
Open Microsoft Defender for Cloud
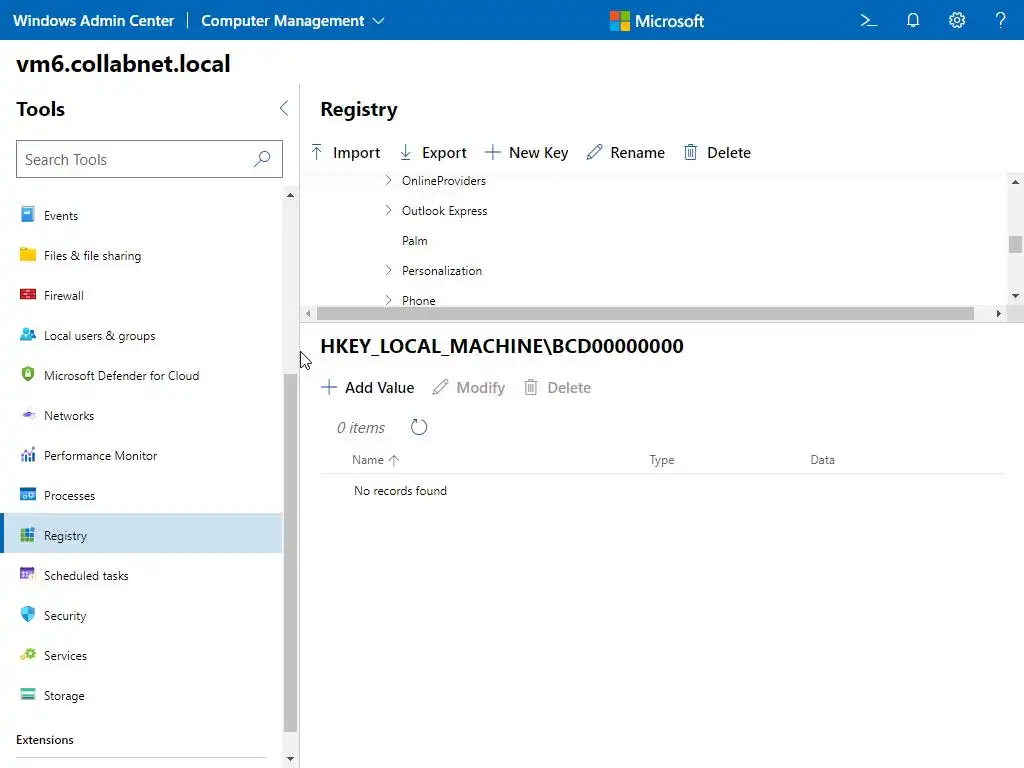pos(142,376)
